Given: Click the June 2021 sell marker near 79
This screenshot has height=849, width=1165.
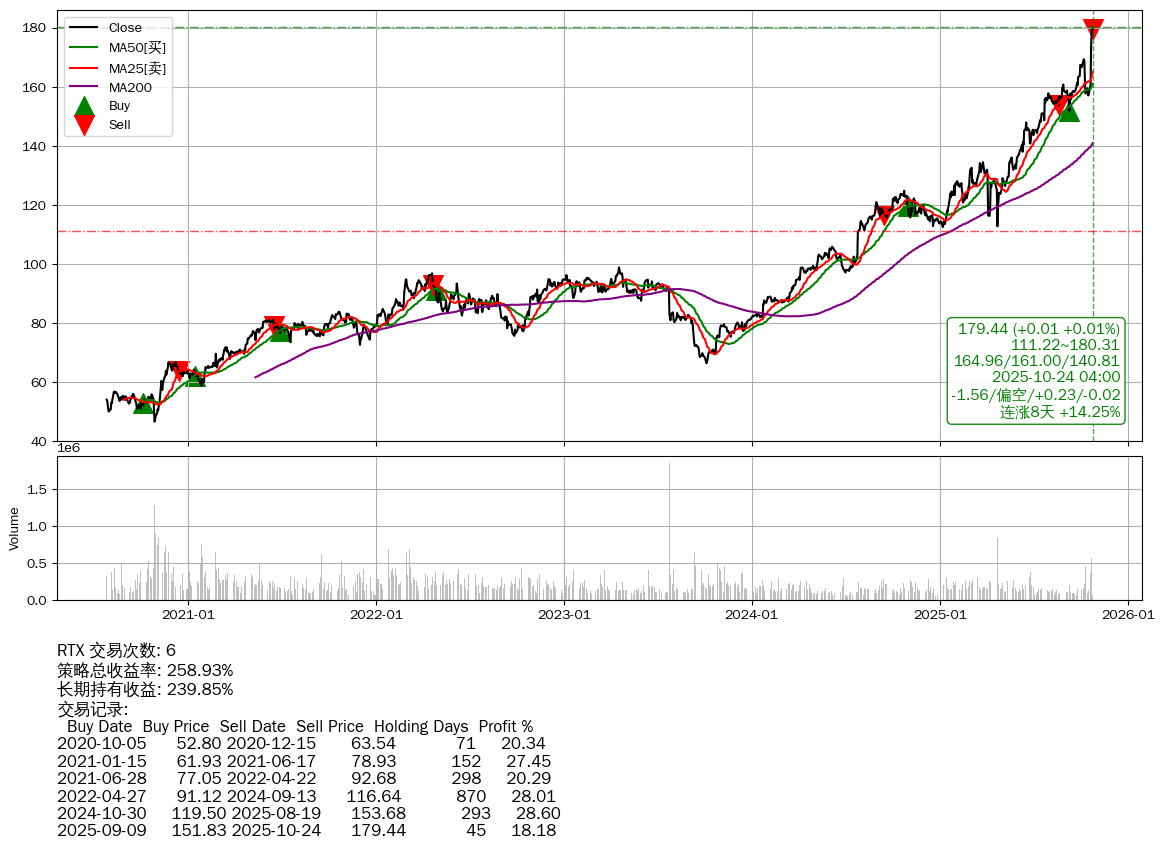Looking at the screenshot, I should (275, 325).
